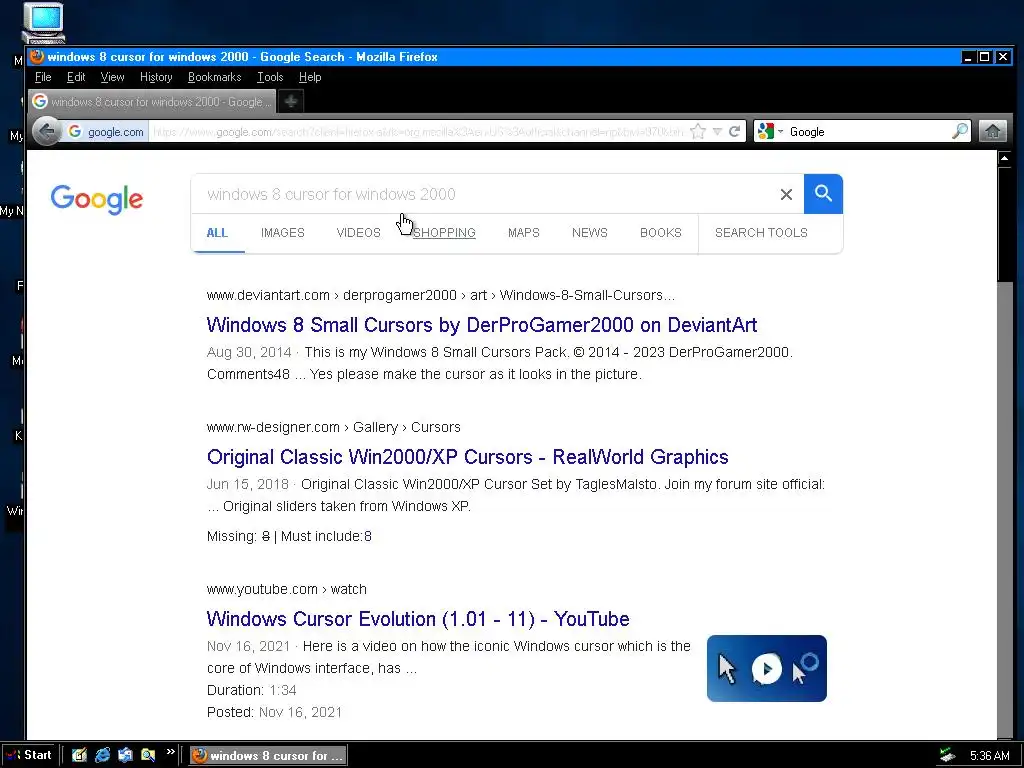Open SEARCH TOOLS options
1024x768 pixels.
pos(761,233)
